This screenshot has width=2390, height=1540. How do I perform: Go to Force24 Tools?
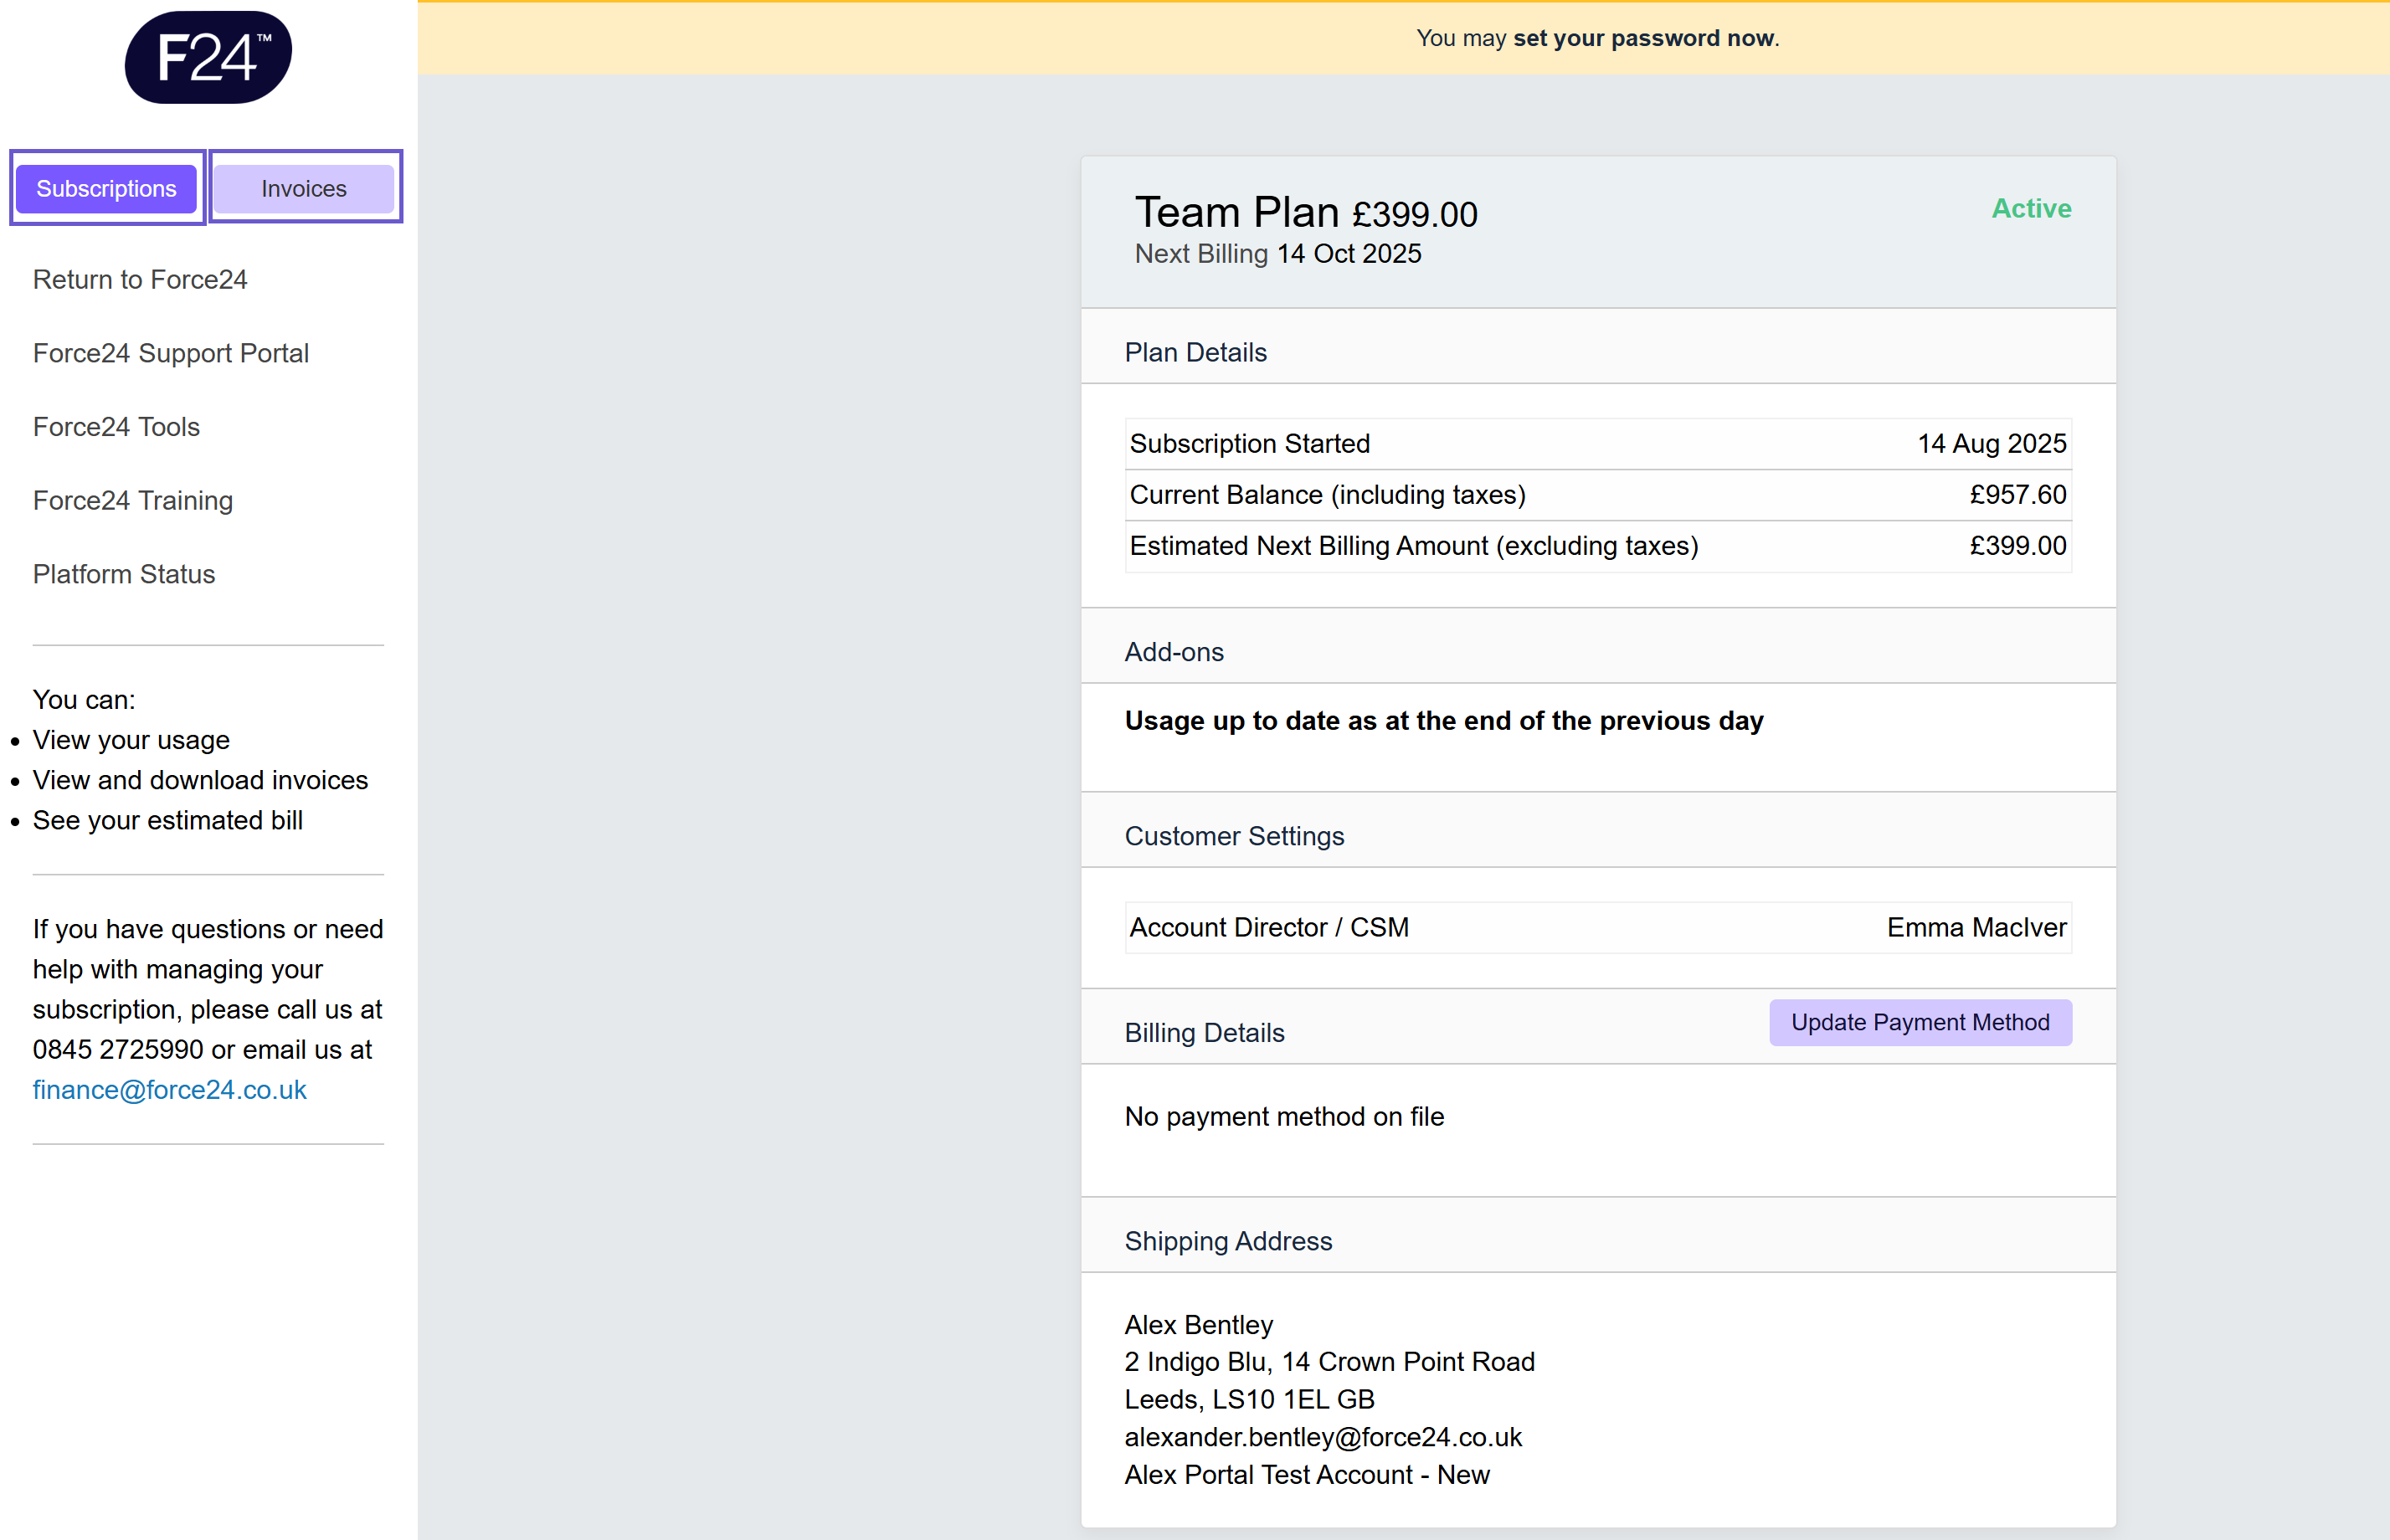pos(116,427)
